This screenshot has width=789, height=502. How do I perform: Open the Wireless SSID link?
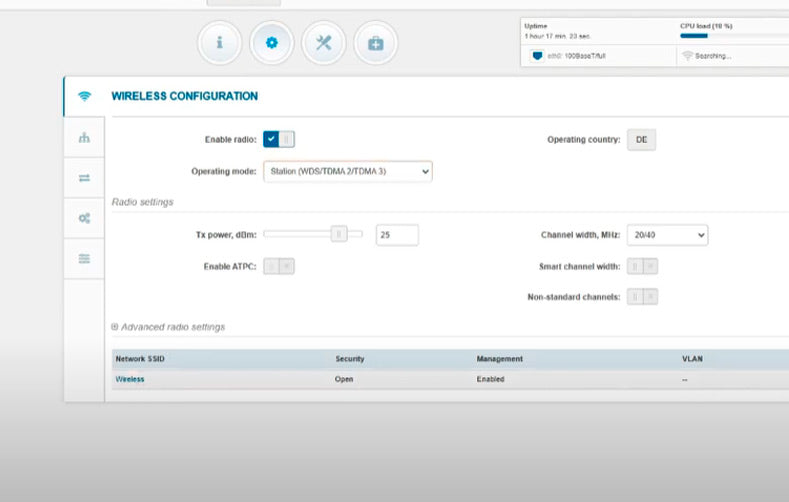tap(130, 379)
